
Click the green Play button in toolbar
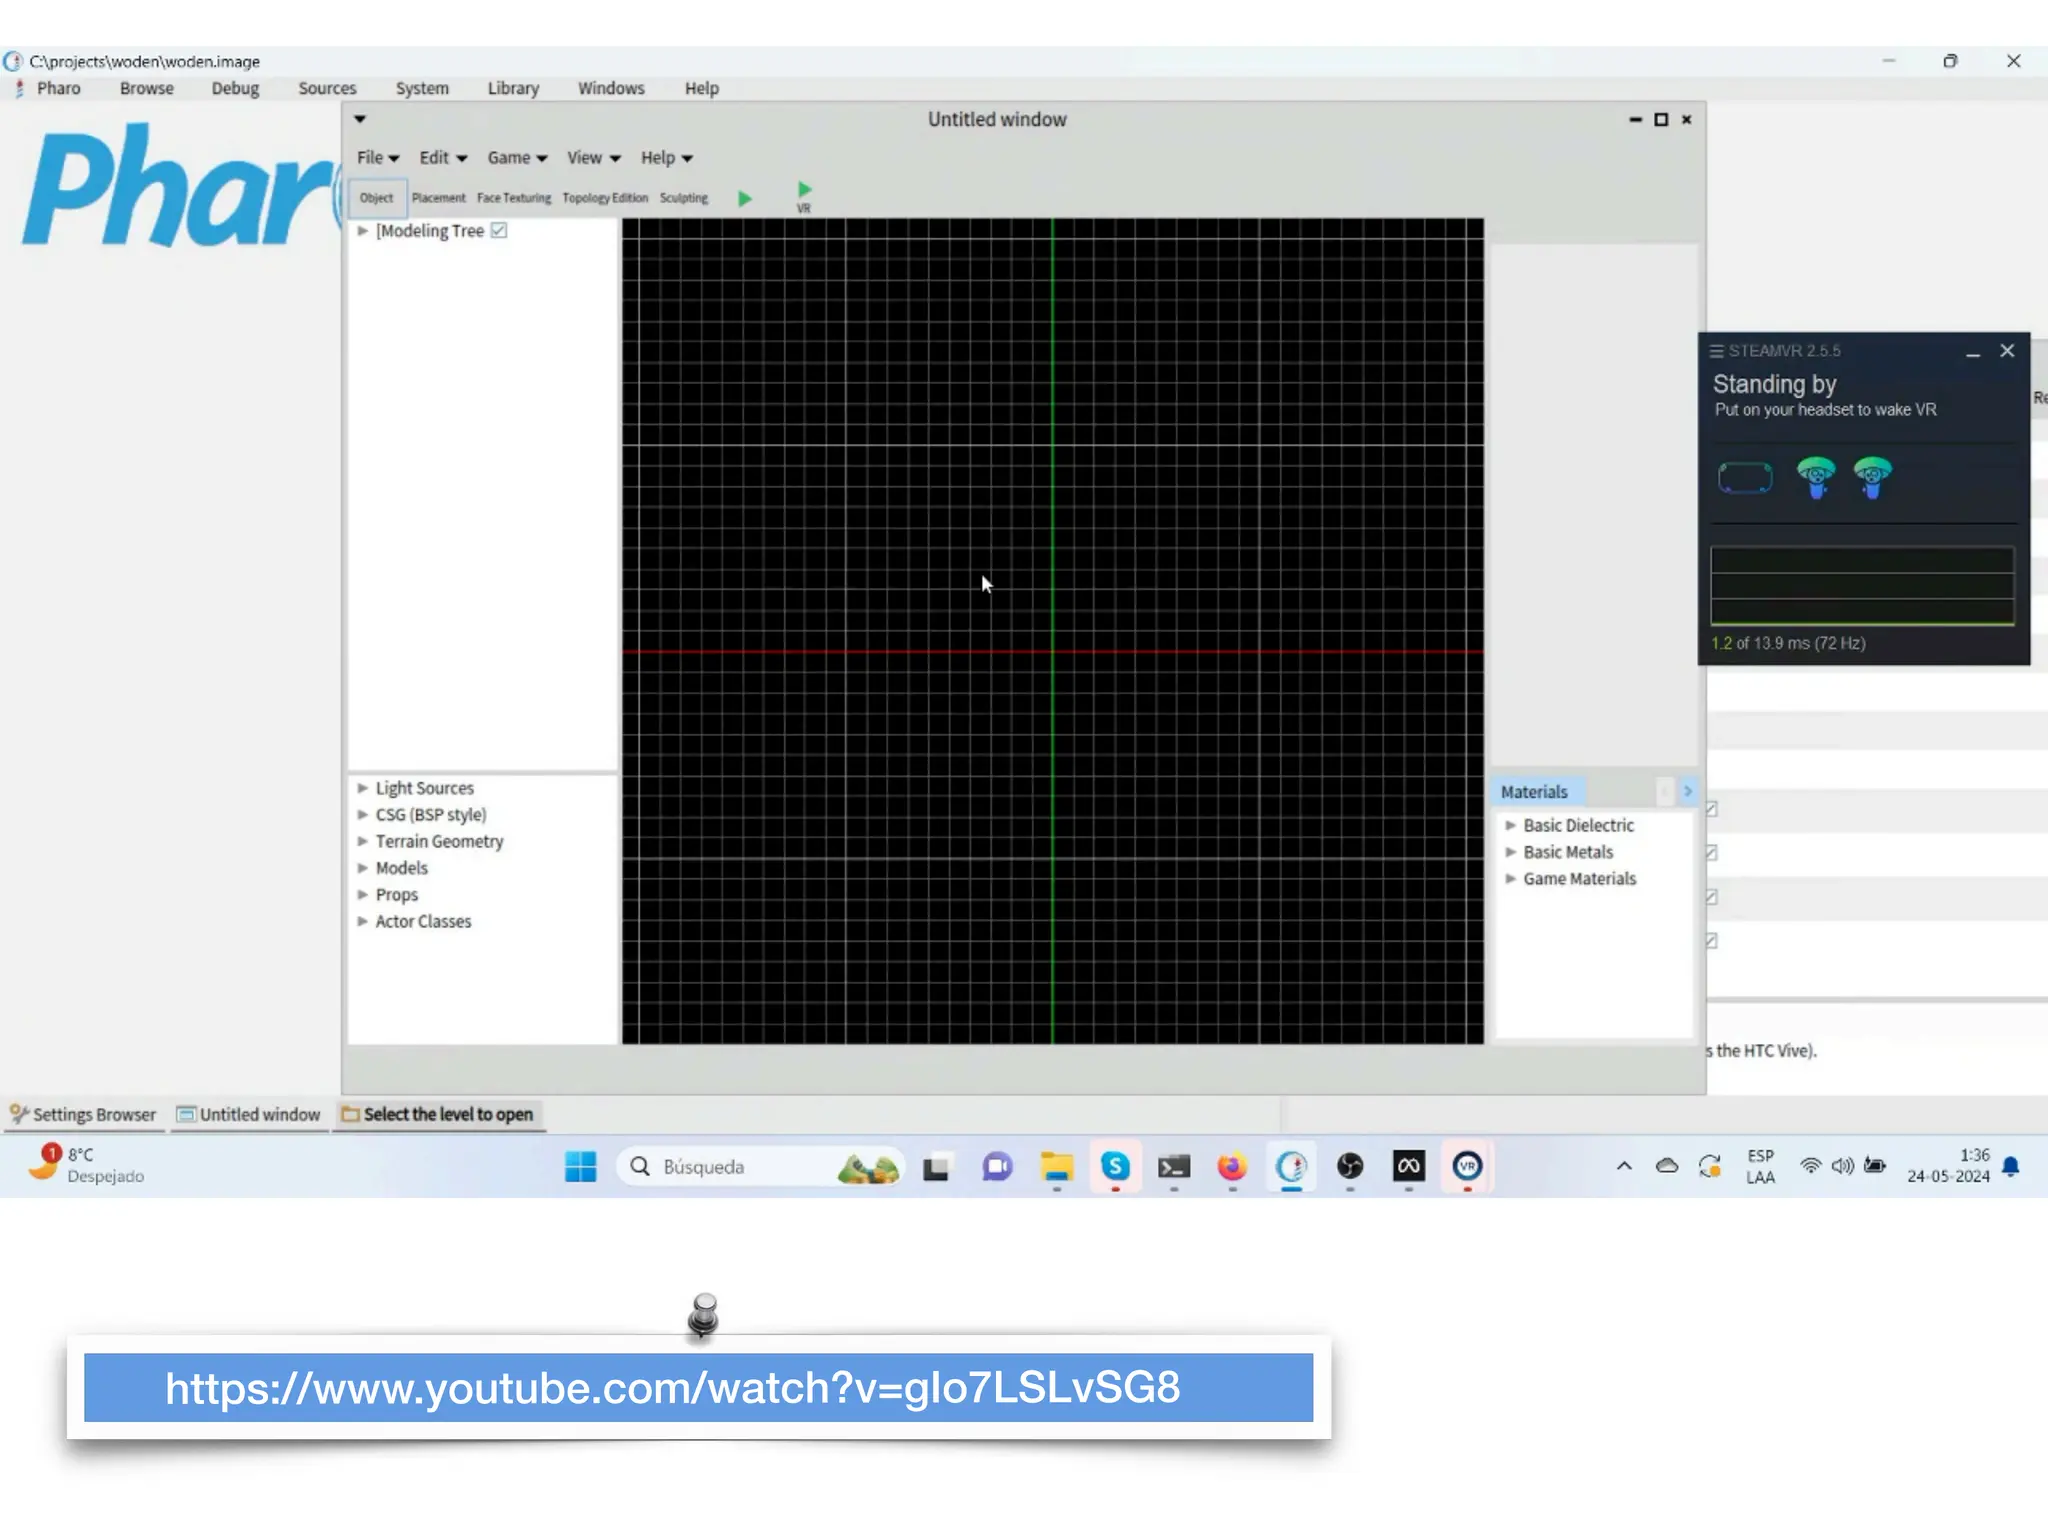tap(744, 199)
